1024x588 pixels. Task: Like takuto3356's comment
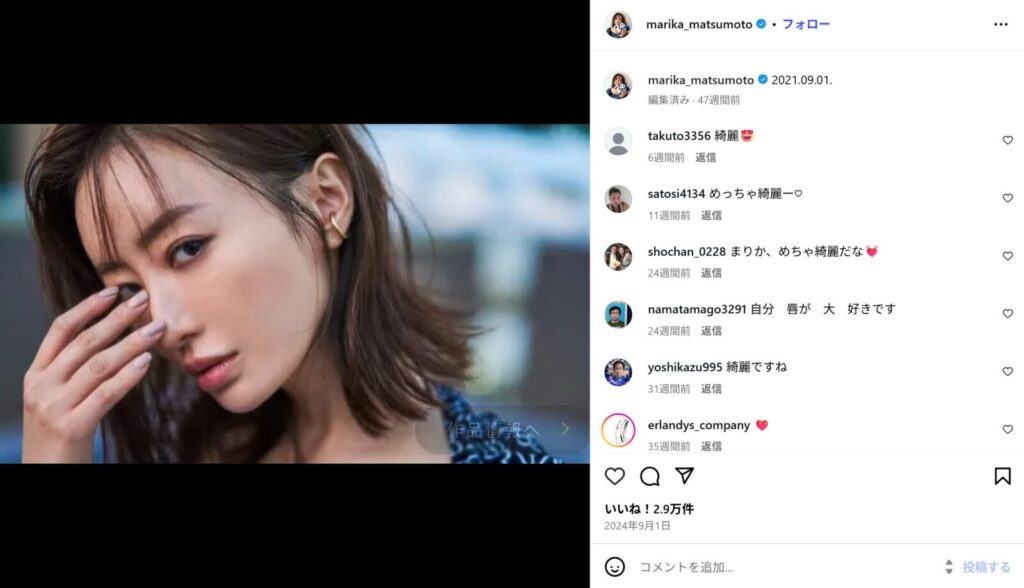click(x=1008, y=140)
